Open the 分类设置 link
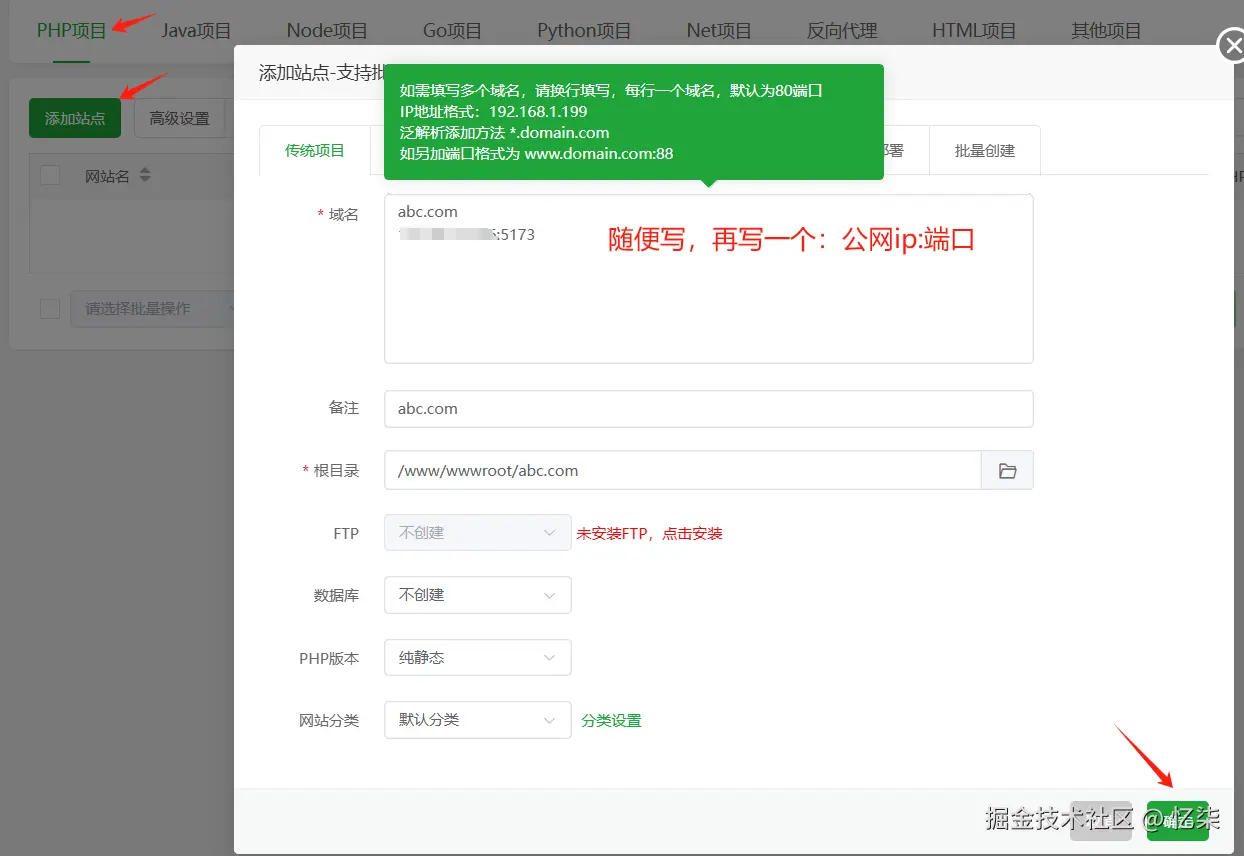Viewport: 1244px width, 856px height. pos(611,720)
